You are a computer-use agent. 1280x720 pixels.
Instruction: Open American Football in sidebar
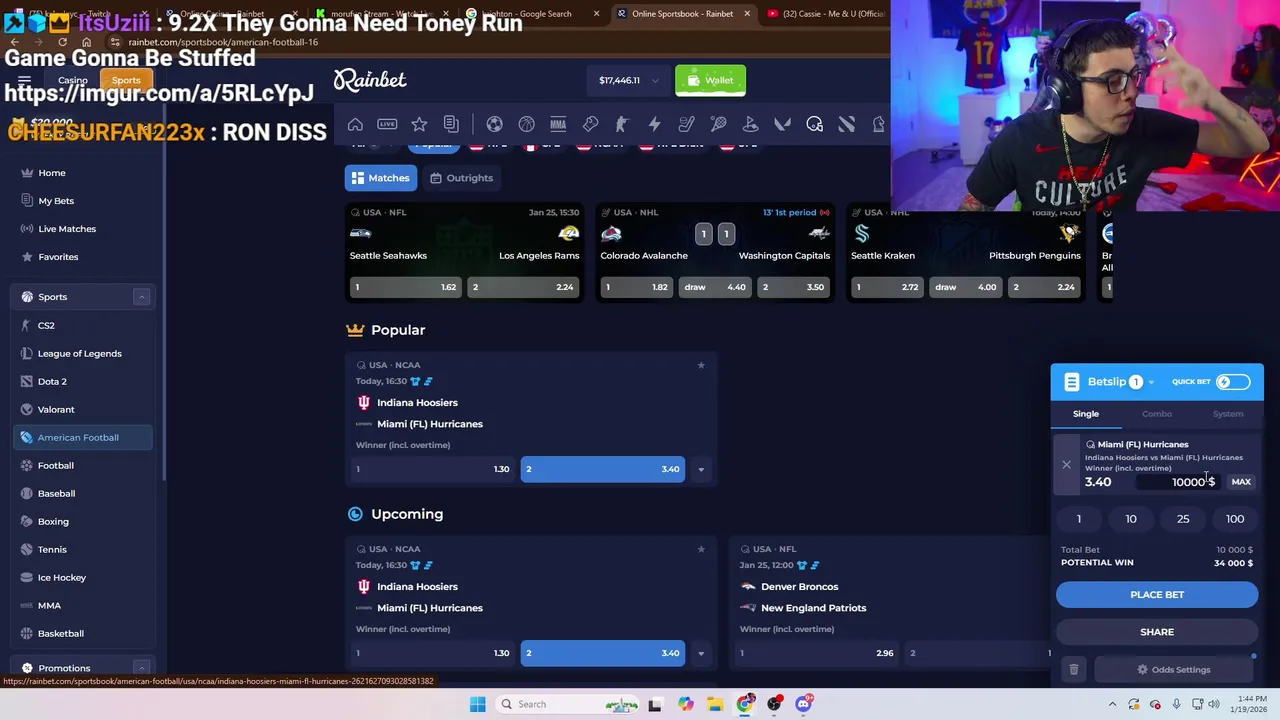[83, 437]
